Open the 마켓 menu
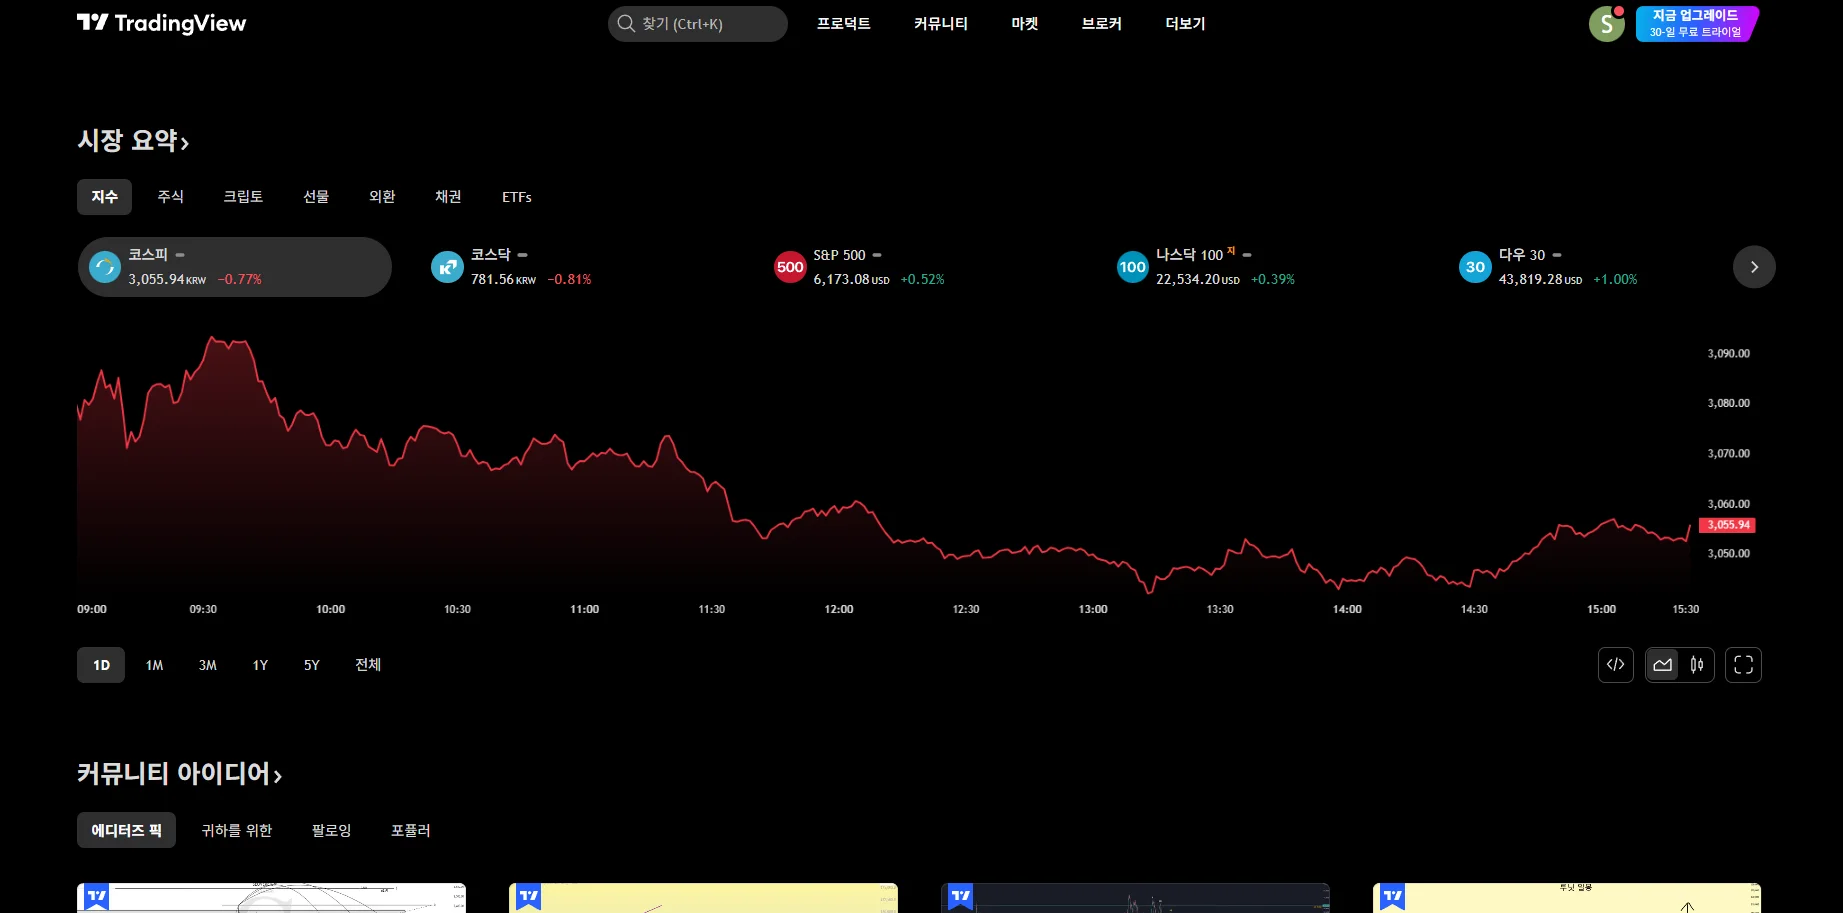This screenshot has width=1843, height=913. (x=1025, y=24)
